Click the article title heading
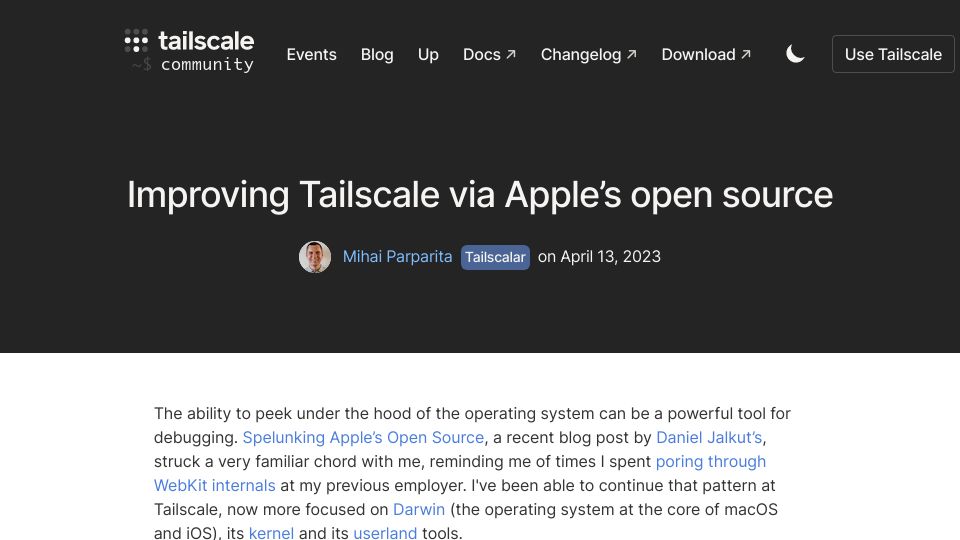Viewport: 960px width, 540px height. click(480, 195)
